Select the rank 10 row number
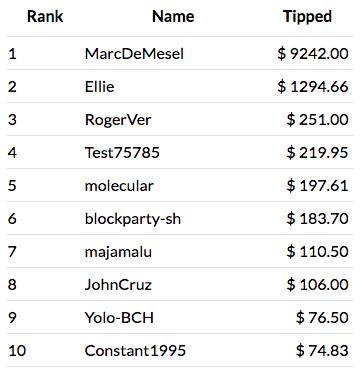The width and height of the screenshot is (362, 371). (17, 351)
